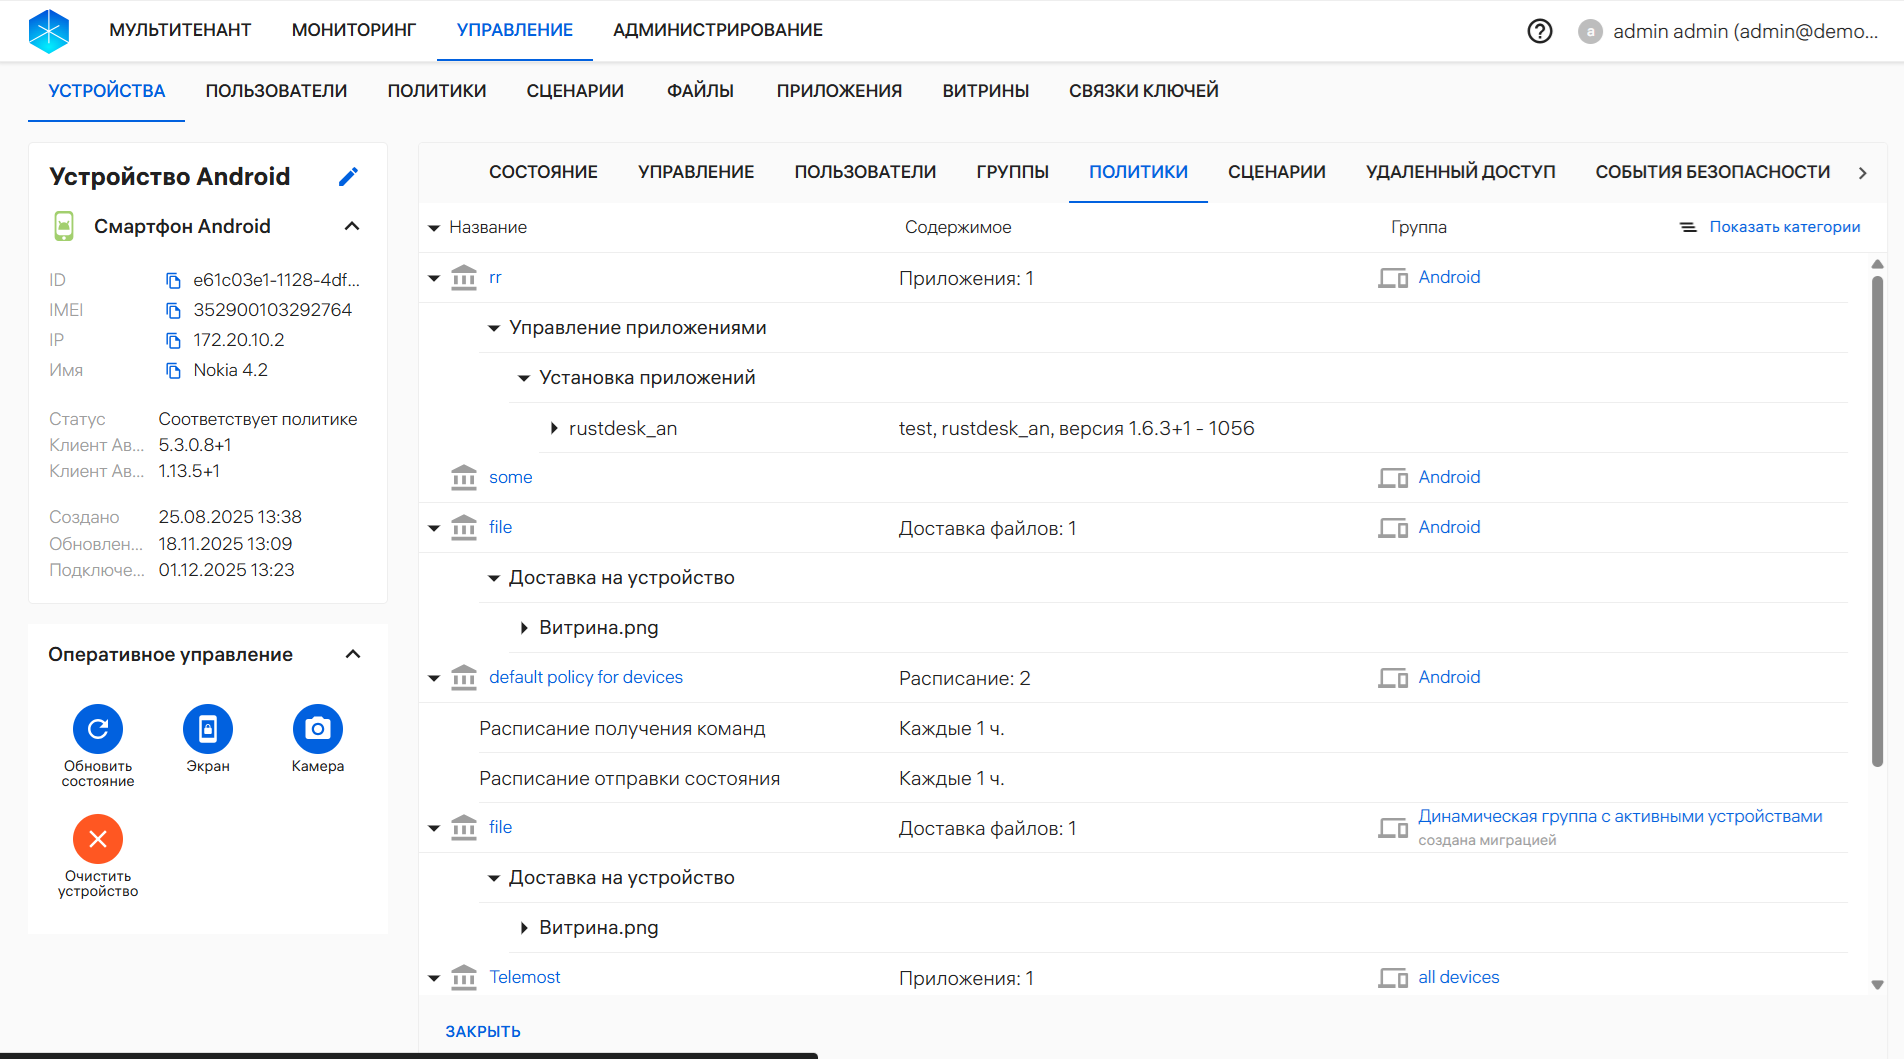Switch to the Сценарии device tab

(1276, 172)
